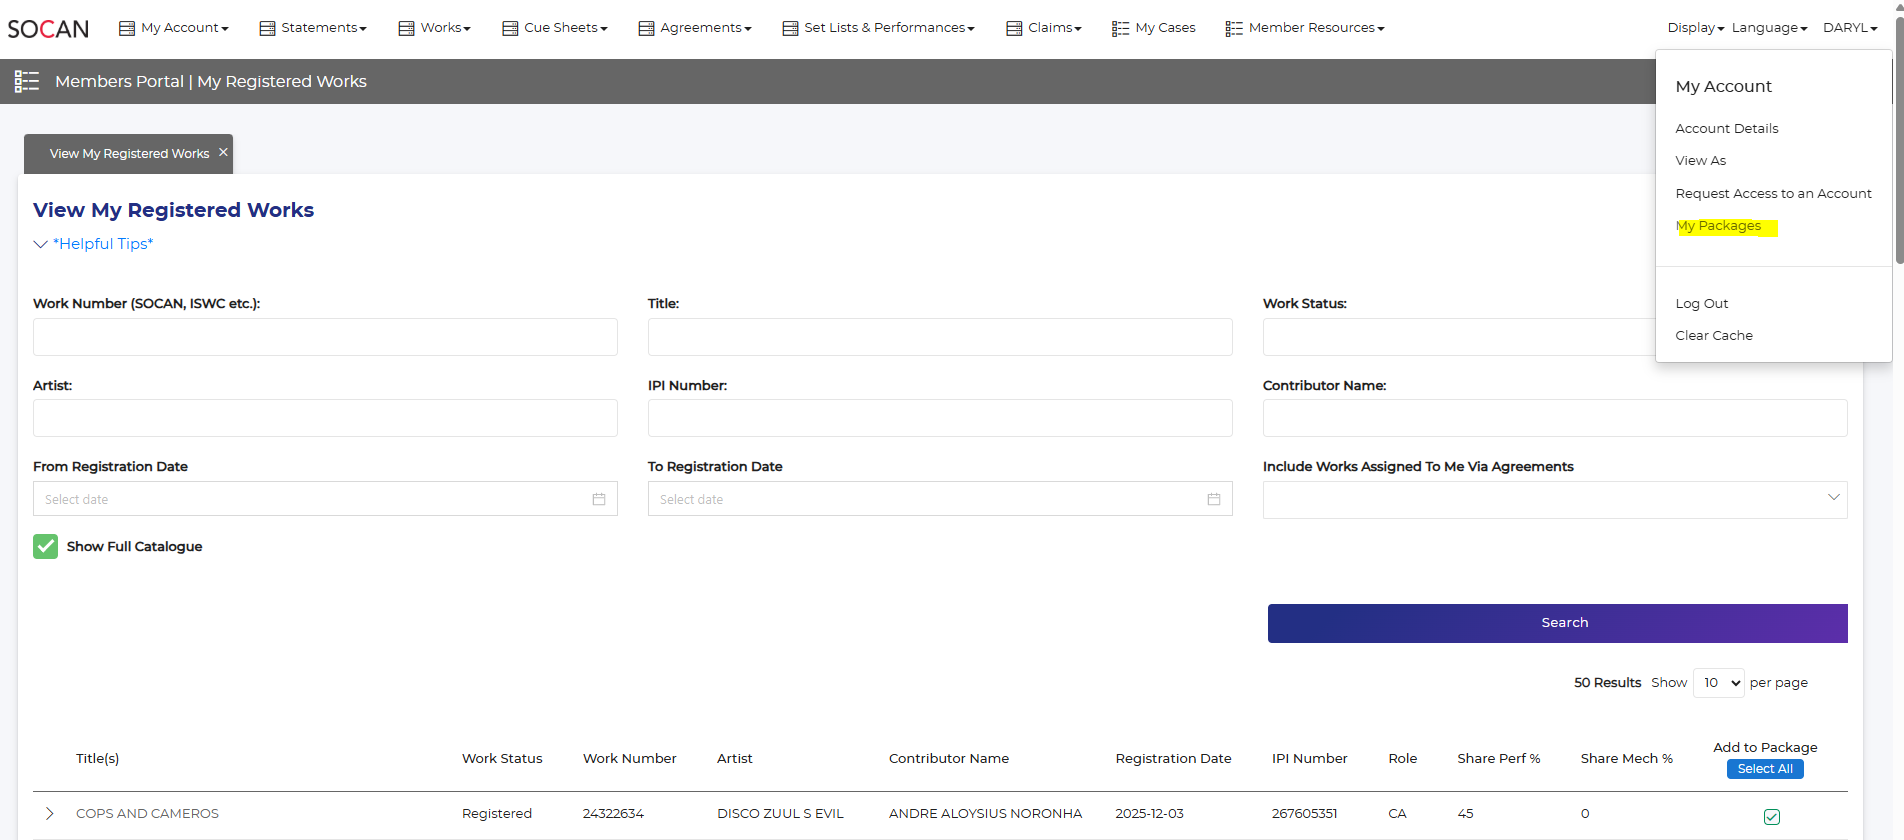
Task: Expand the COPS AND CAMEROS row
Action: [50, 814]
